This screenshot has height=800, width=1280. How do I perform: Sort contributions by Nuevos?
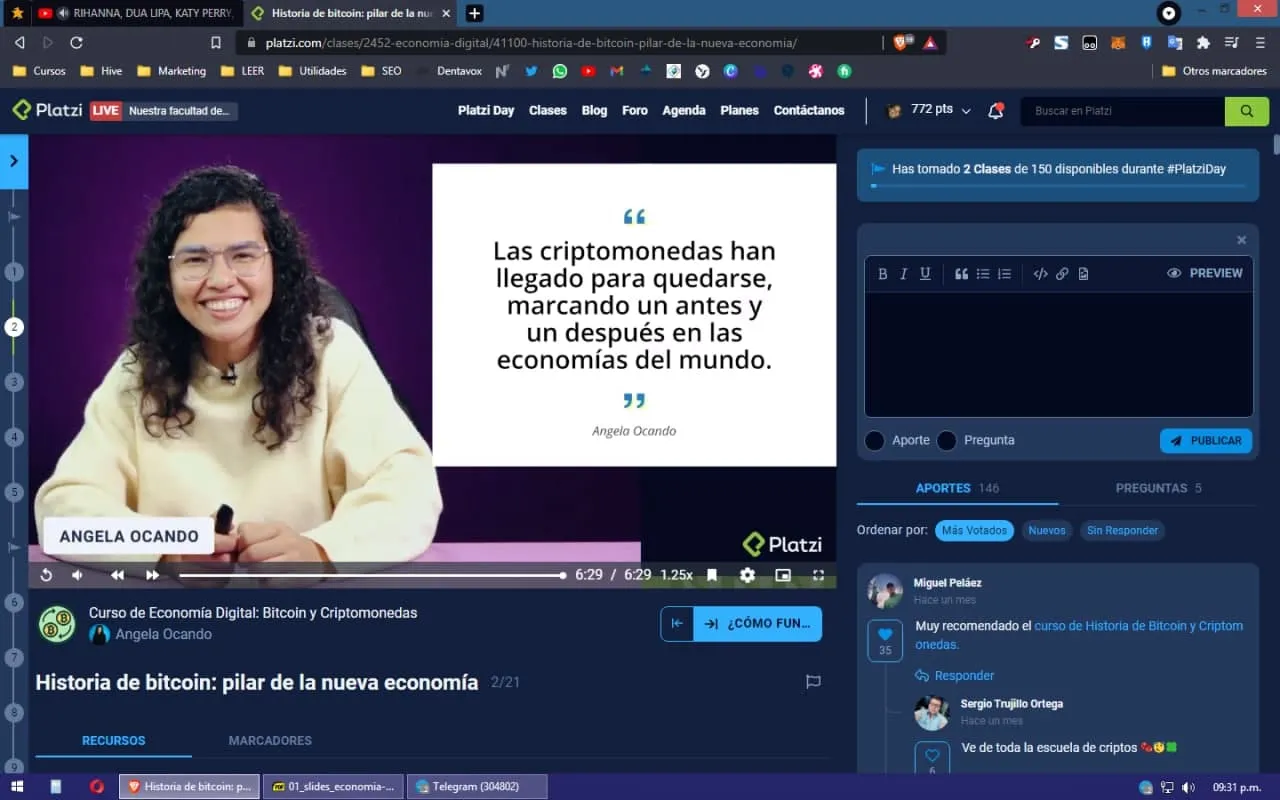tap(1047, 531)
